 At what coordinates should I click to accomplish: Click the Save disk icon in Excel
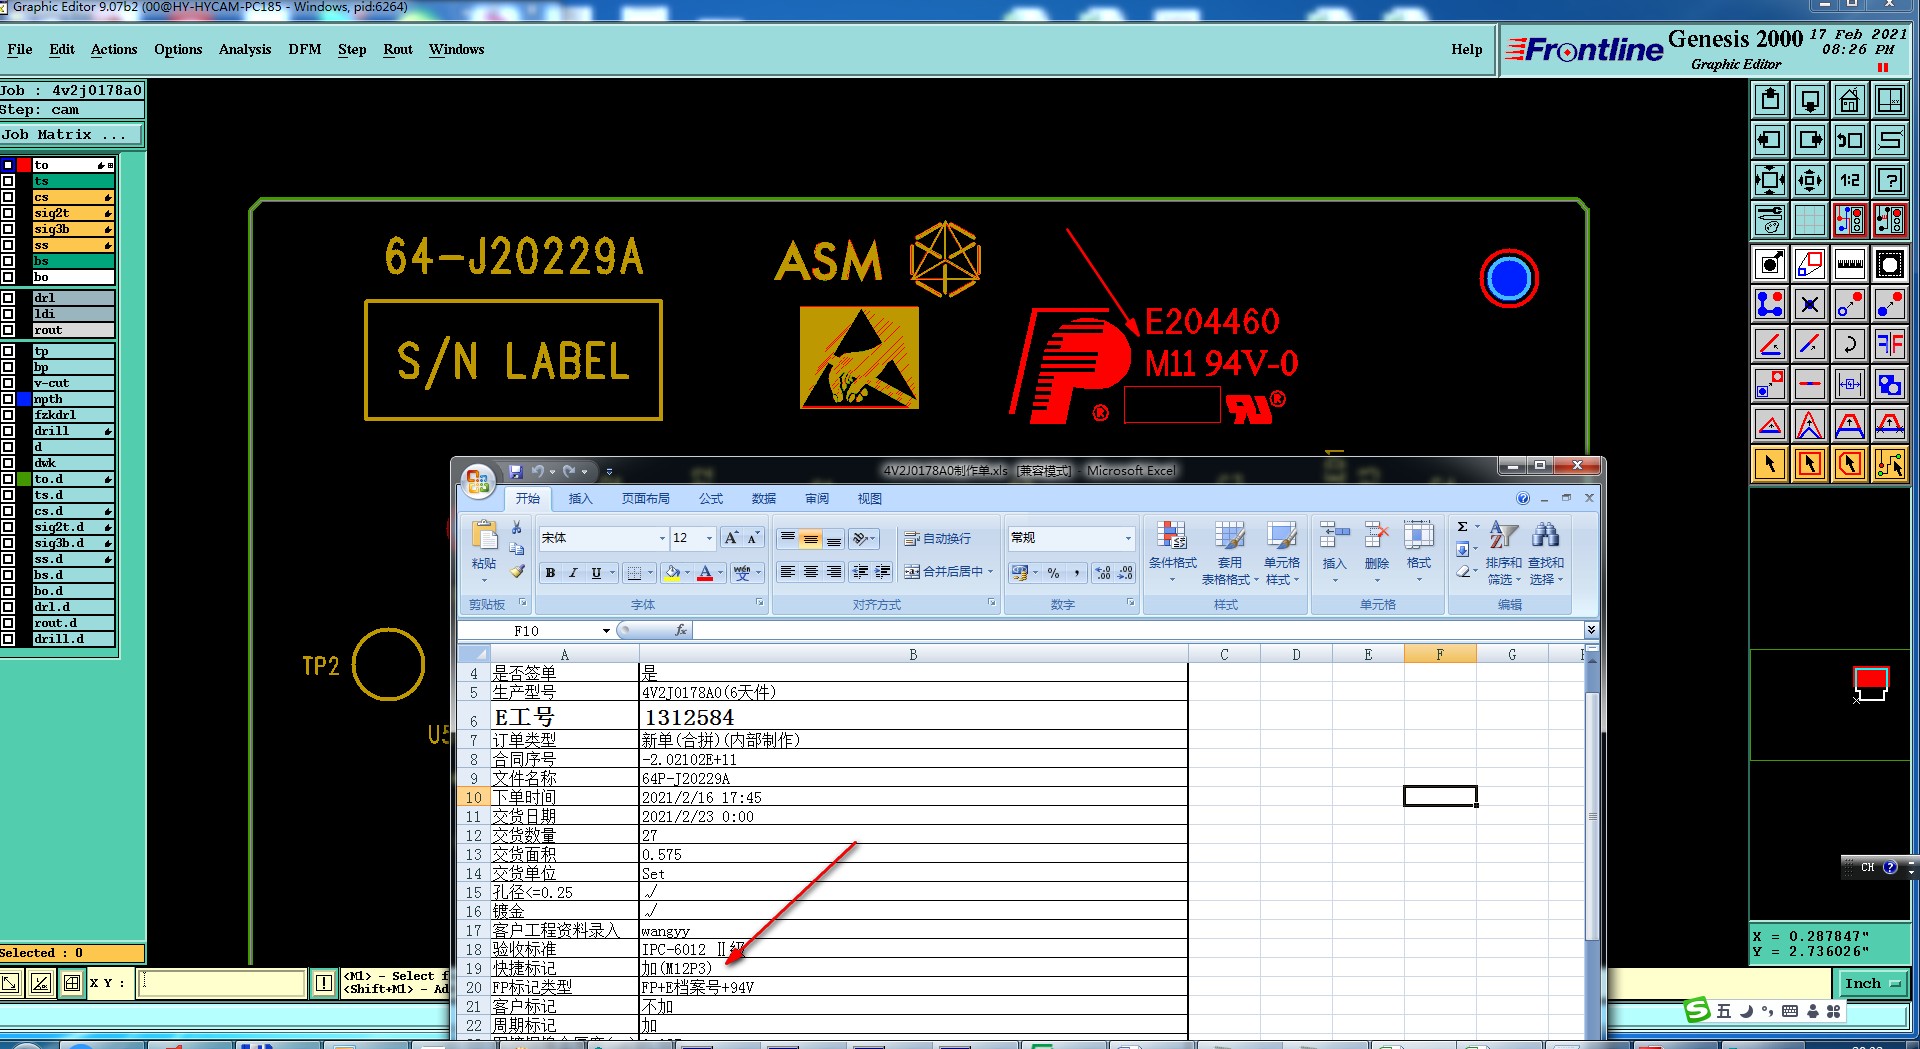(x=516, y=471)
